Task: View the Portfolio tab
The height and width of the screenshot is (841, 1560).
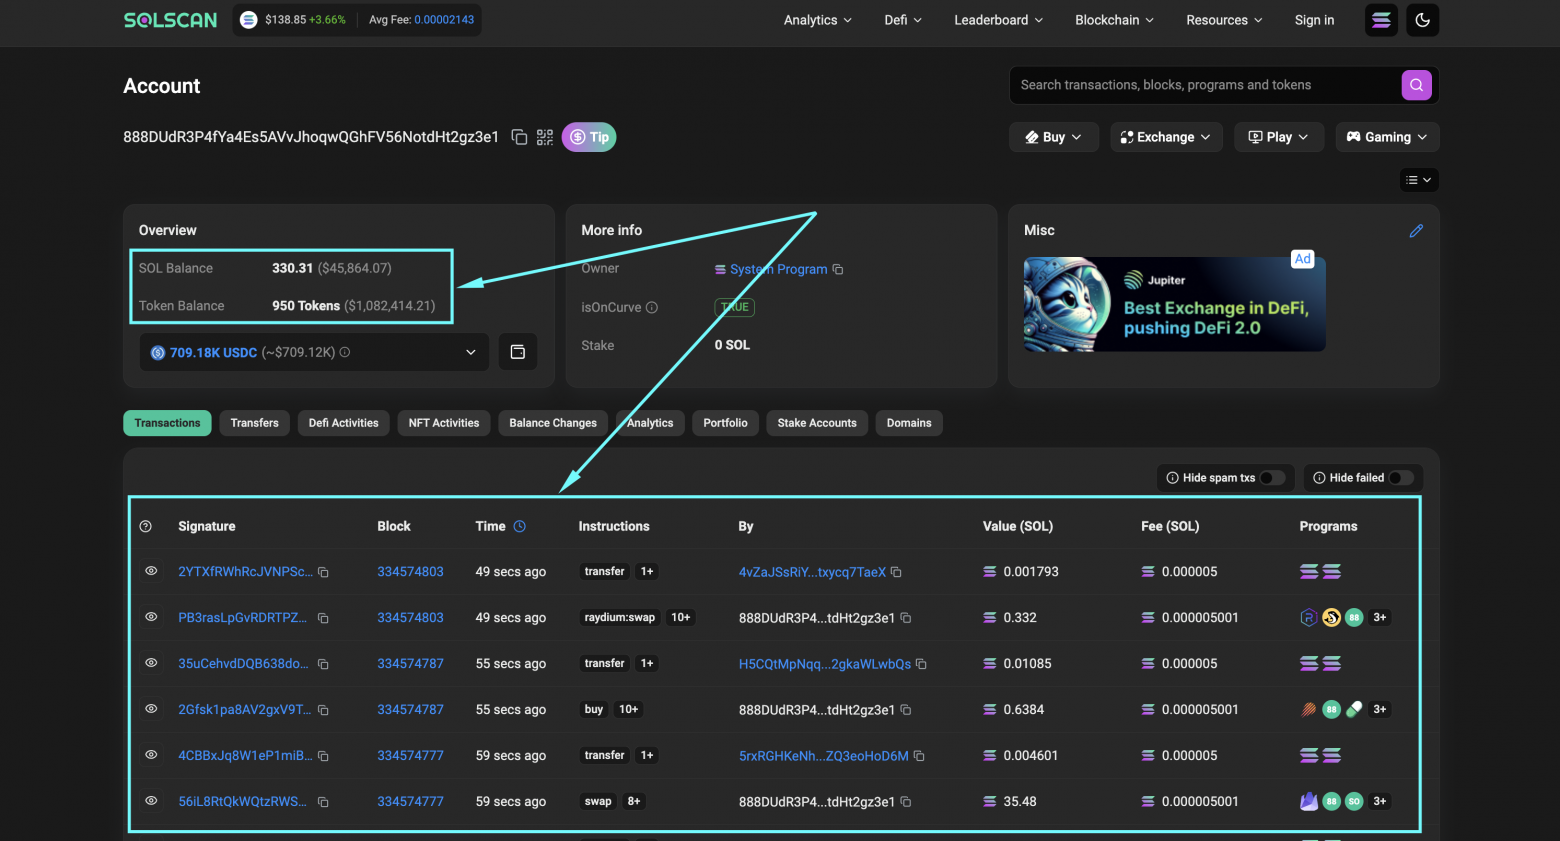Action: (x=725, y=423)
